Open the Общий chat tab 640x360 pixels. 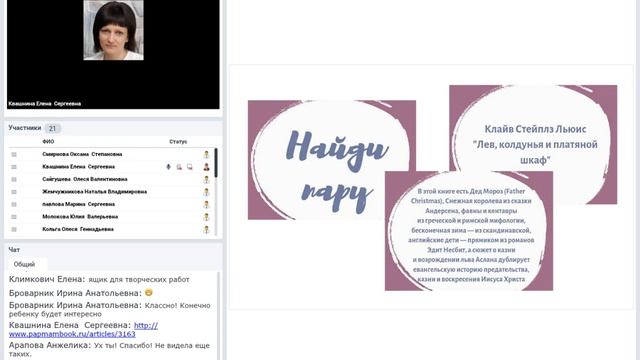click(x=24, y=264)
